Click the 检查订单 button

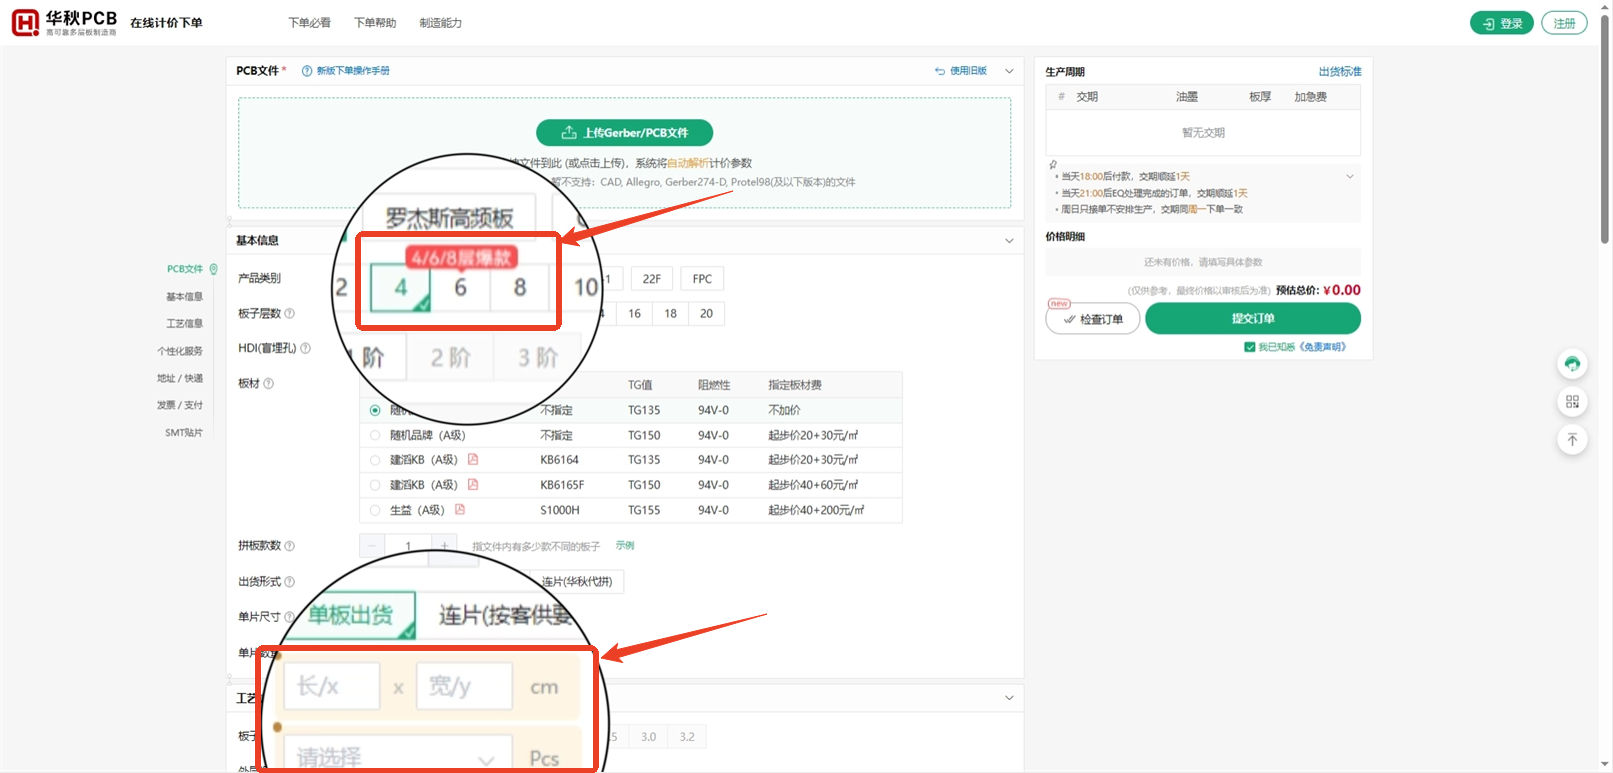point(1093,319)
